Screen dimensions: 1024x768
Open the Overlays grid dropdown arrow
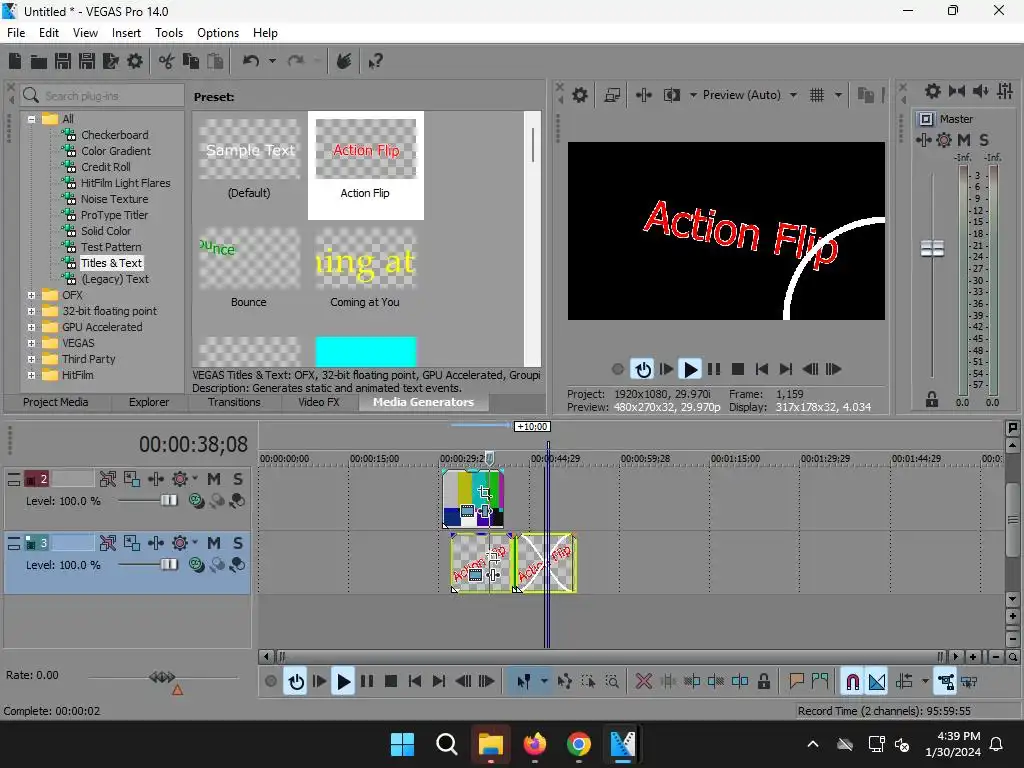pyautogui.click(x=839, y=95)
